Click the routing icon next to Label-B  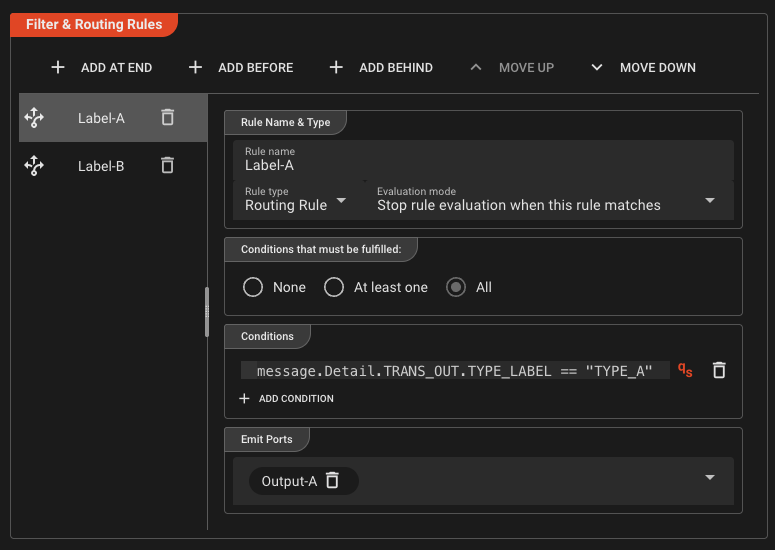coord(34,166)
